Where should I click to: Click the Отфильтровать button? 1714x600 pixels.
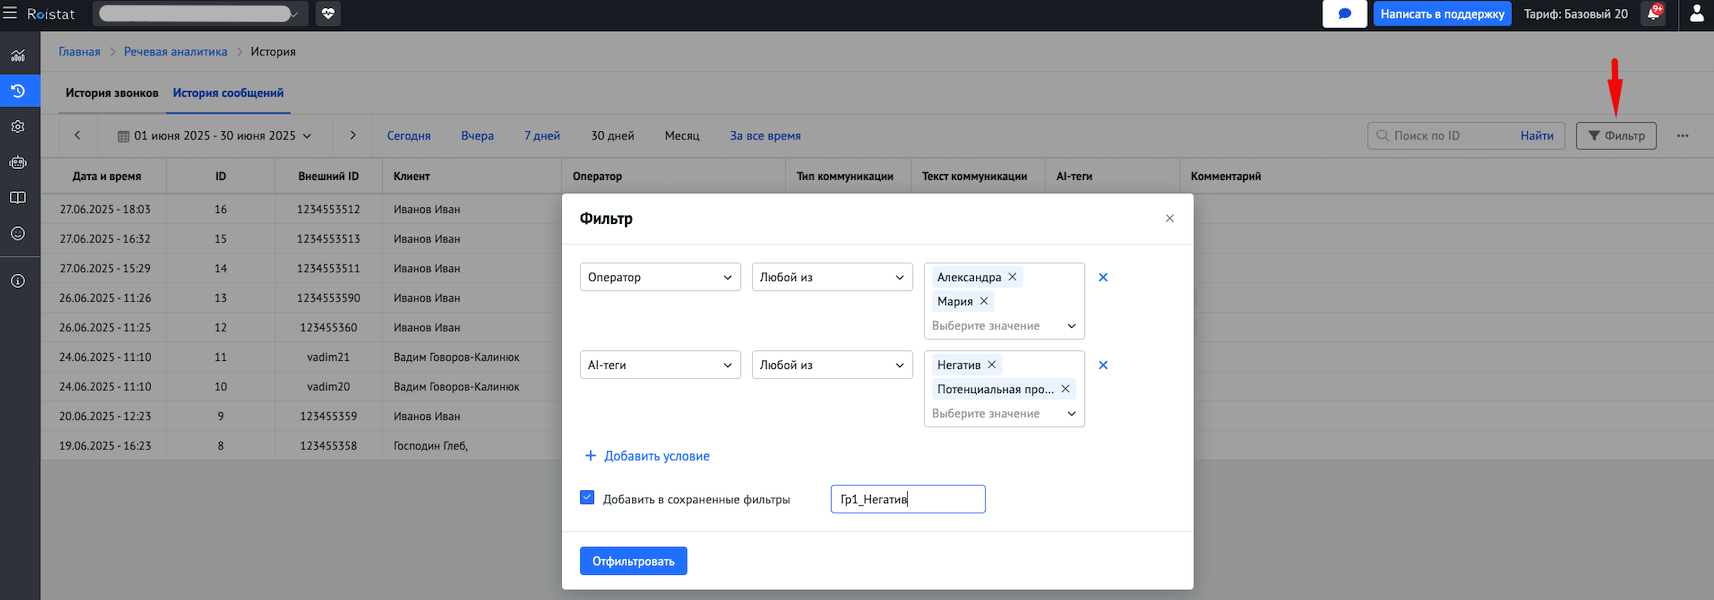click(x=633, y=561)
